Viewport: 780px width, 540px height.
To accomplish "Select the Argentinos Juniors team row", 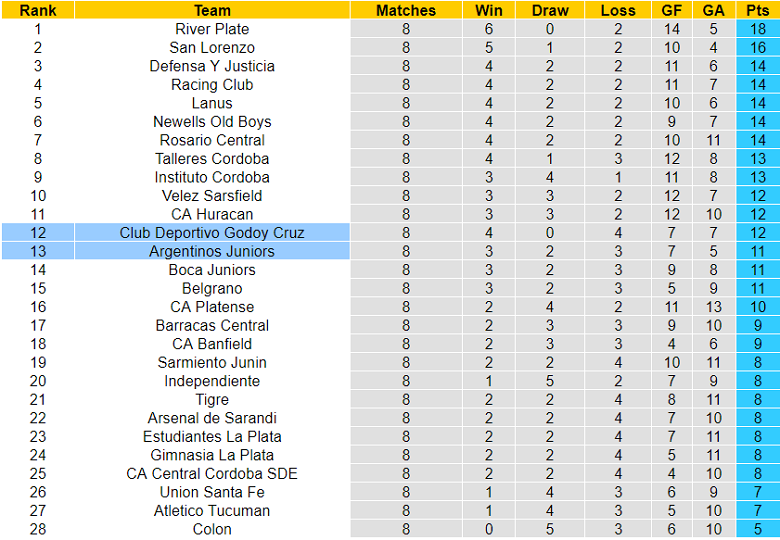I will (212, 251).
